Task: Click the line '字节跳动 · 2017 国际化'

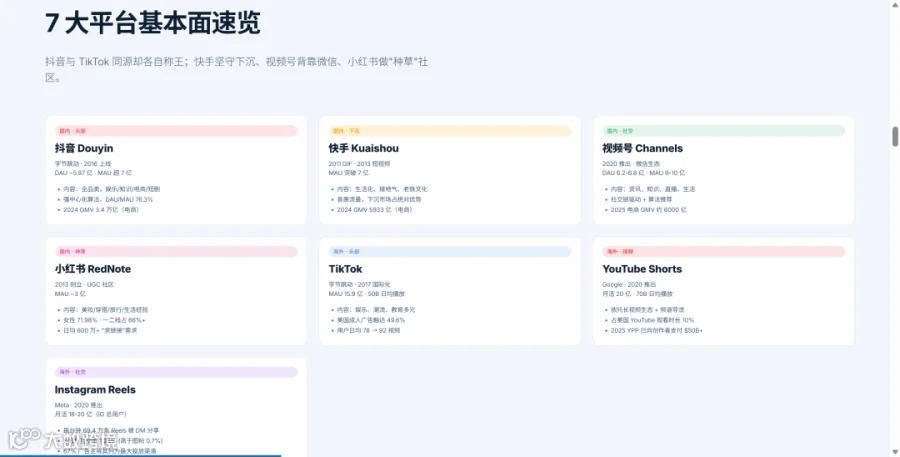Action: [359, 284]
